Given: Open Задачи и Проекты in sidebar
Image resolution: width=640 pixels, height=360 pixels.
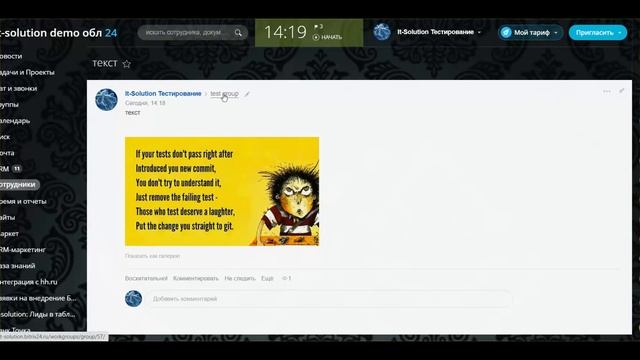Looking at the screenshot, I should [27, 72].
